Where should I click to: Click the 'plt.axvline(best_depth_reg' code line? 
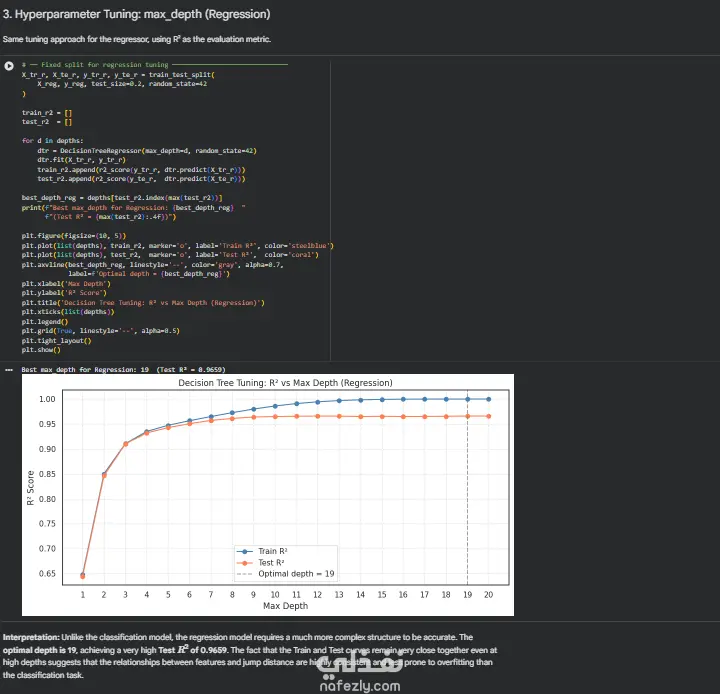coord(152,265)
